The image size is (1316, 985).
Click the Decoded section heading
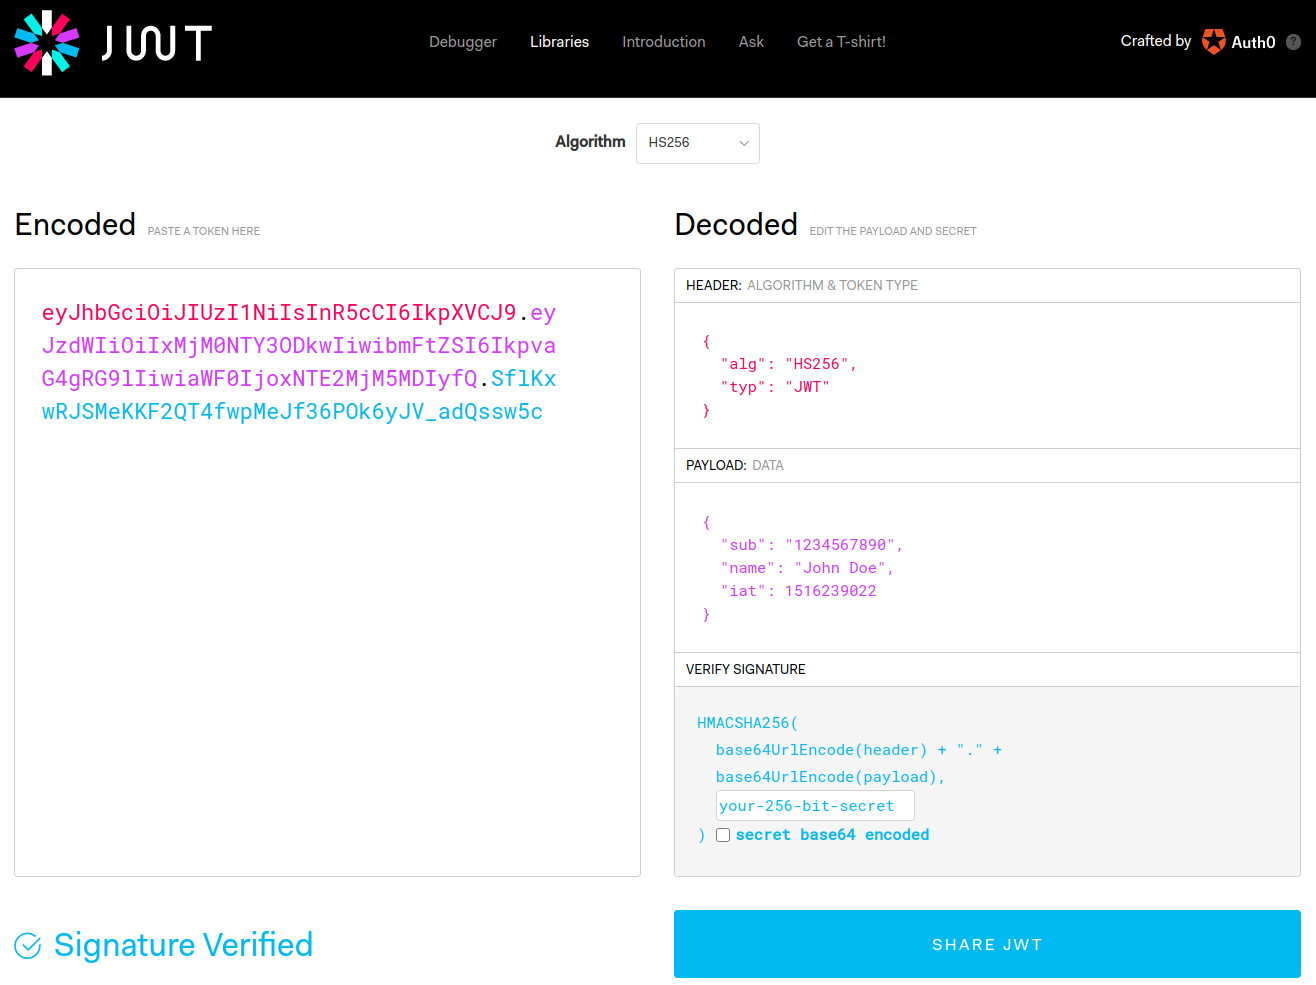click(736, 224)
